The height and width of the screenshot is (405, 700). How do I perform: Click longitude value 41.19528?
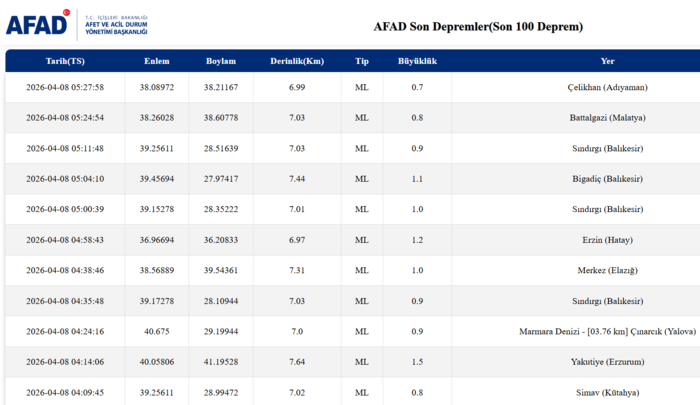pos(221,362)
